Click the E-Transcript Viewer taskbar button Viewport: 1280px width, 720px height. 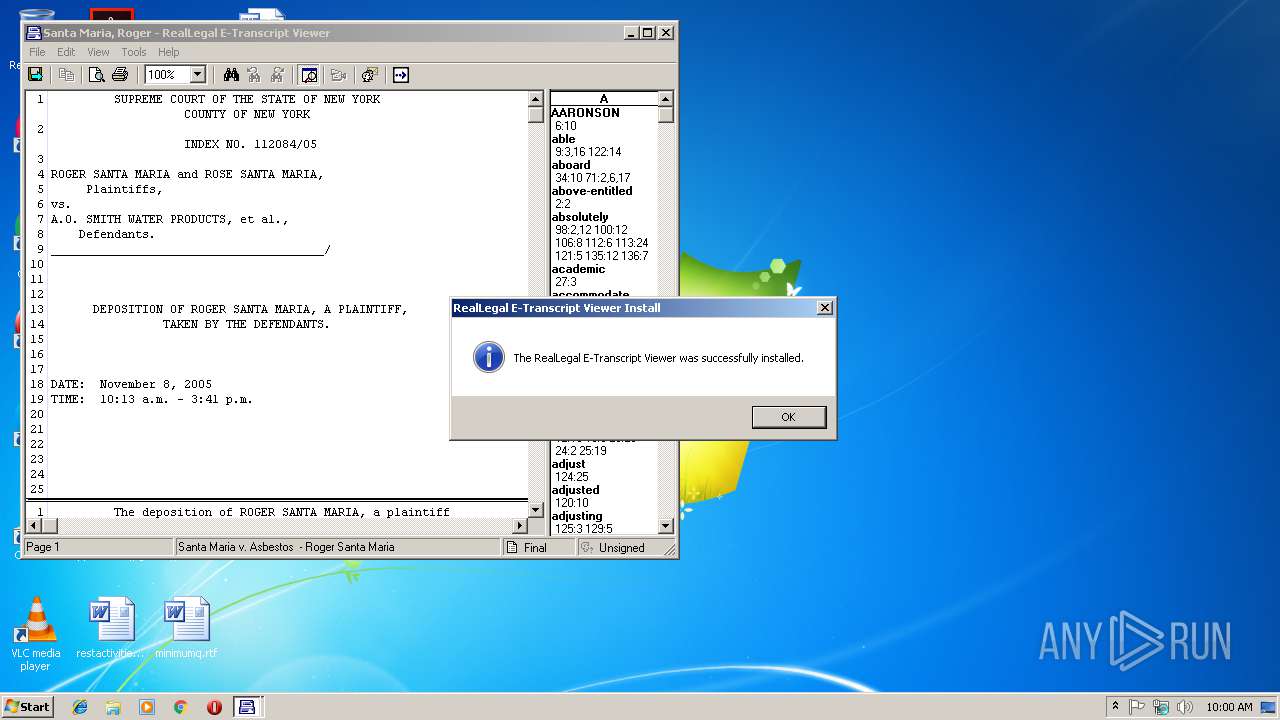coord(247,707)
